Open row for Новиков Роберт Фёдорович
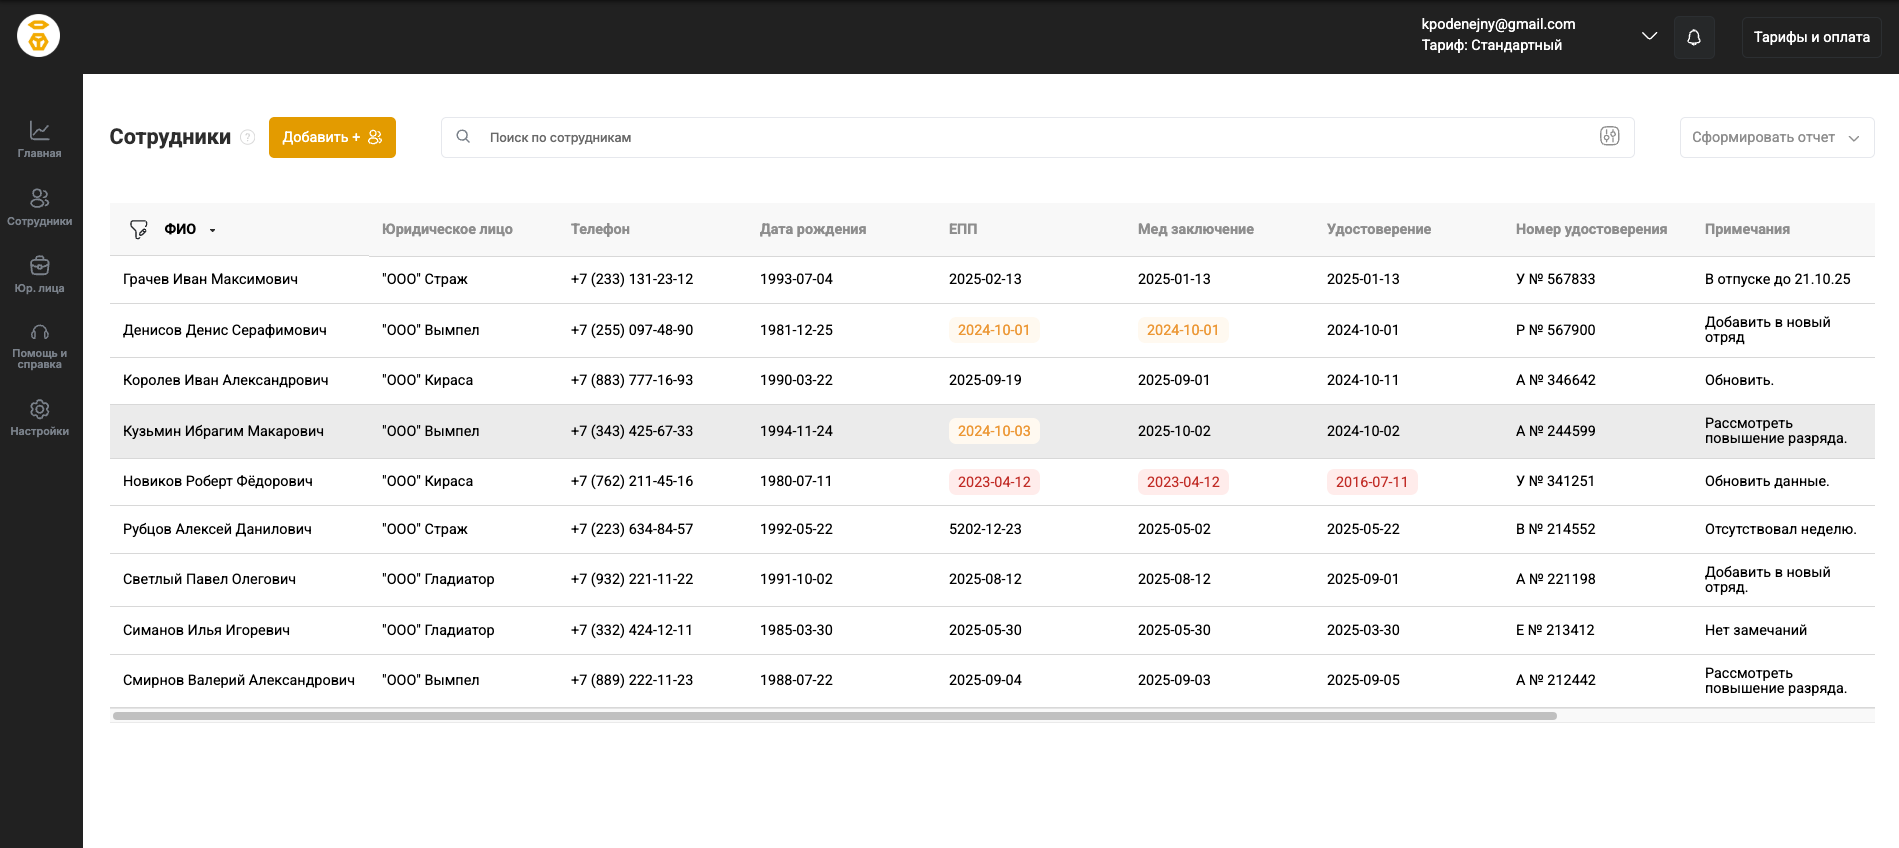The width and height of the screenshot is (1899, 848). click(x=992, y=481)
